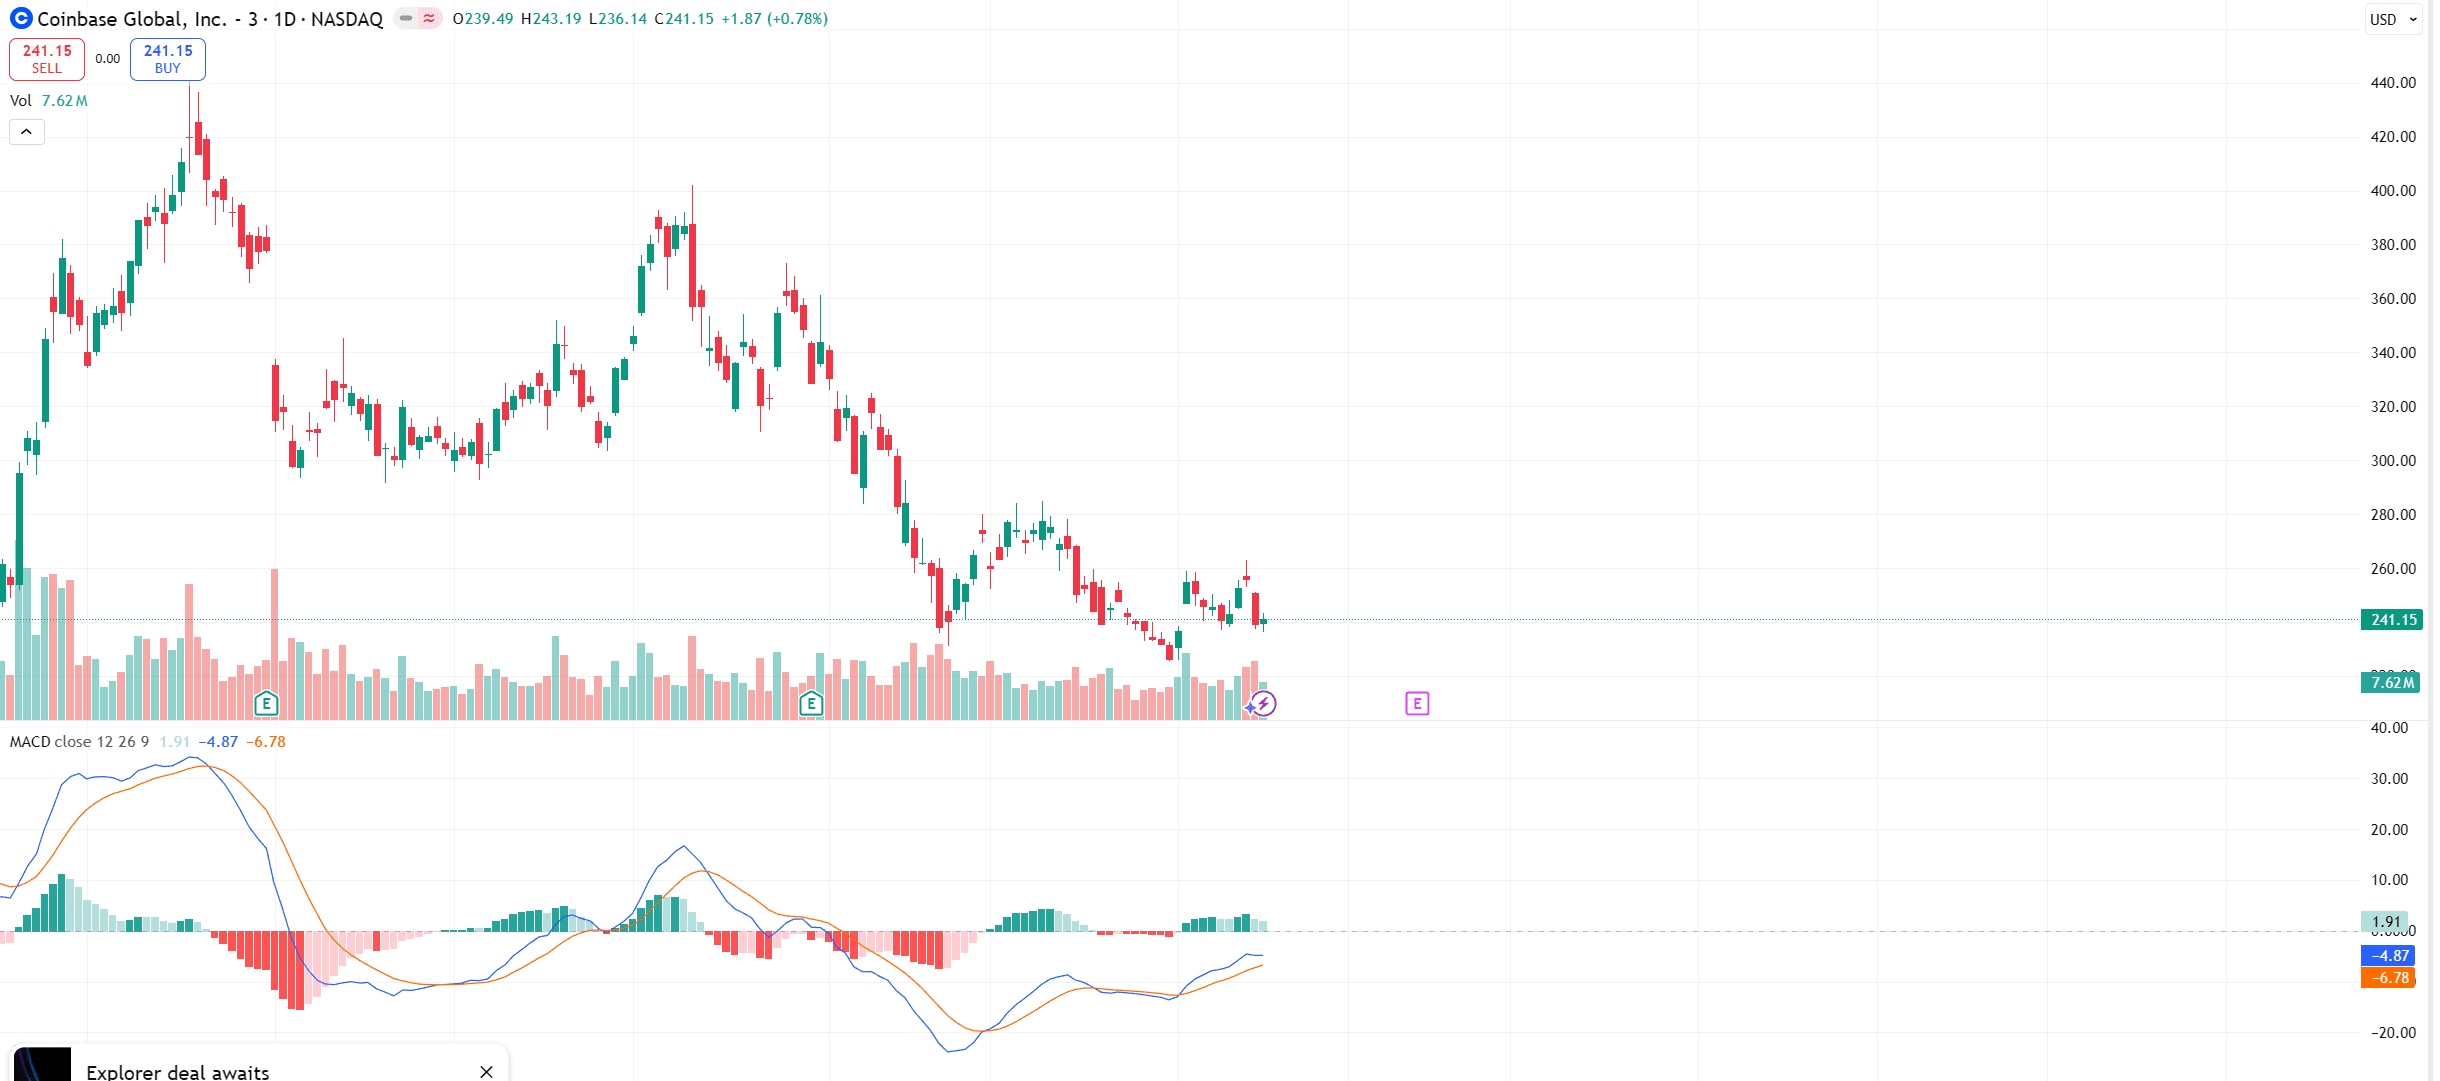Click the blue sparkle icon beside the lightning
The height and width of the screenshot is (1081, 2440).
[1250, 708]
